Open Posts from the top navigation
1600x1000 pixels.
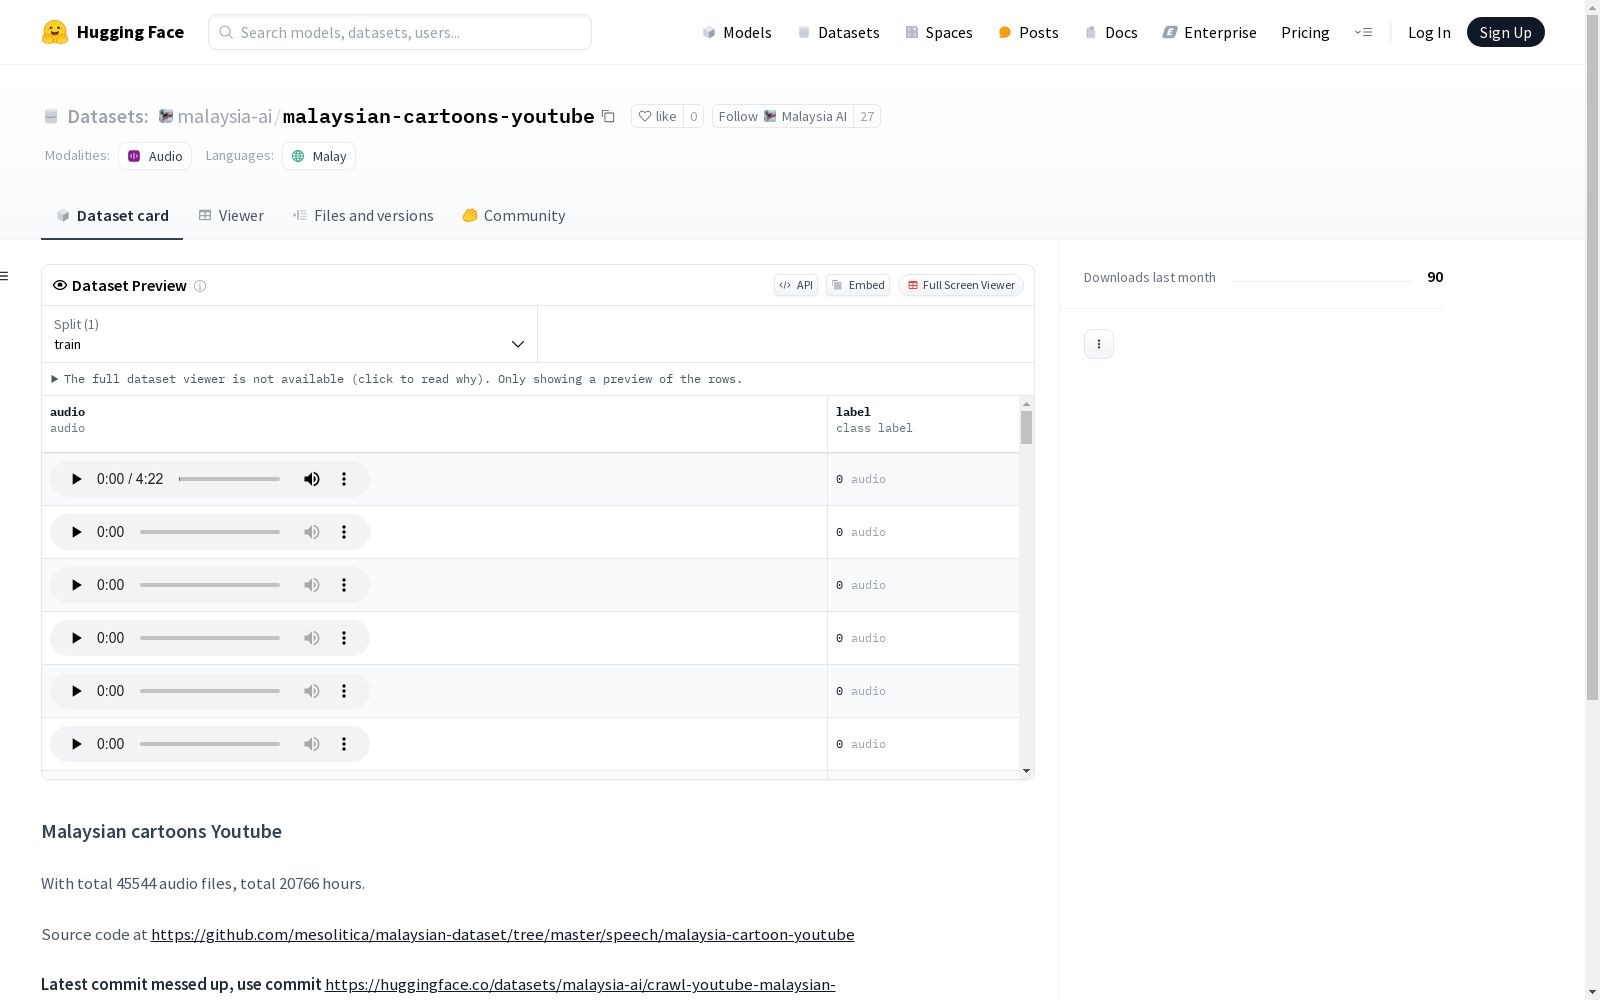tap(1028, 32)
